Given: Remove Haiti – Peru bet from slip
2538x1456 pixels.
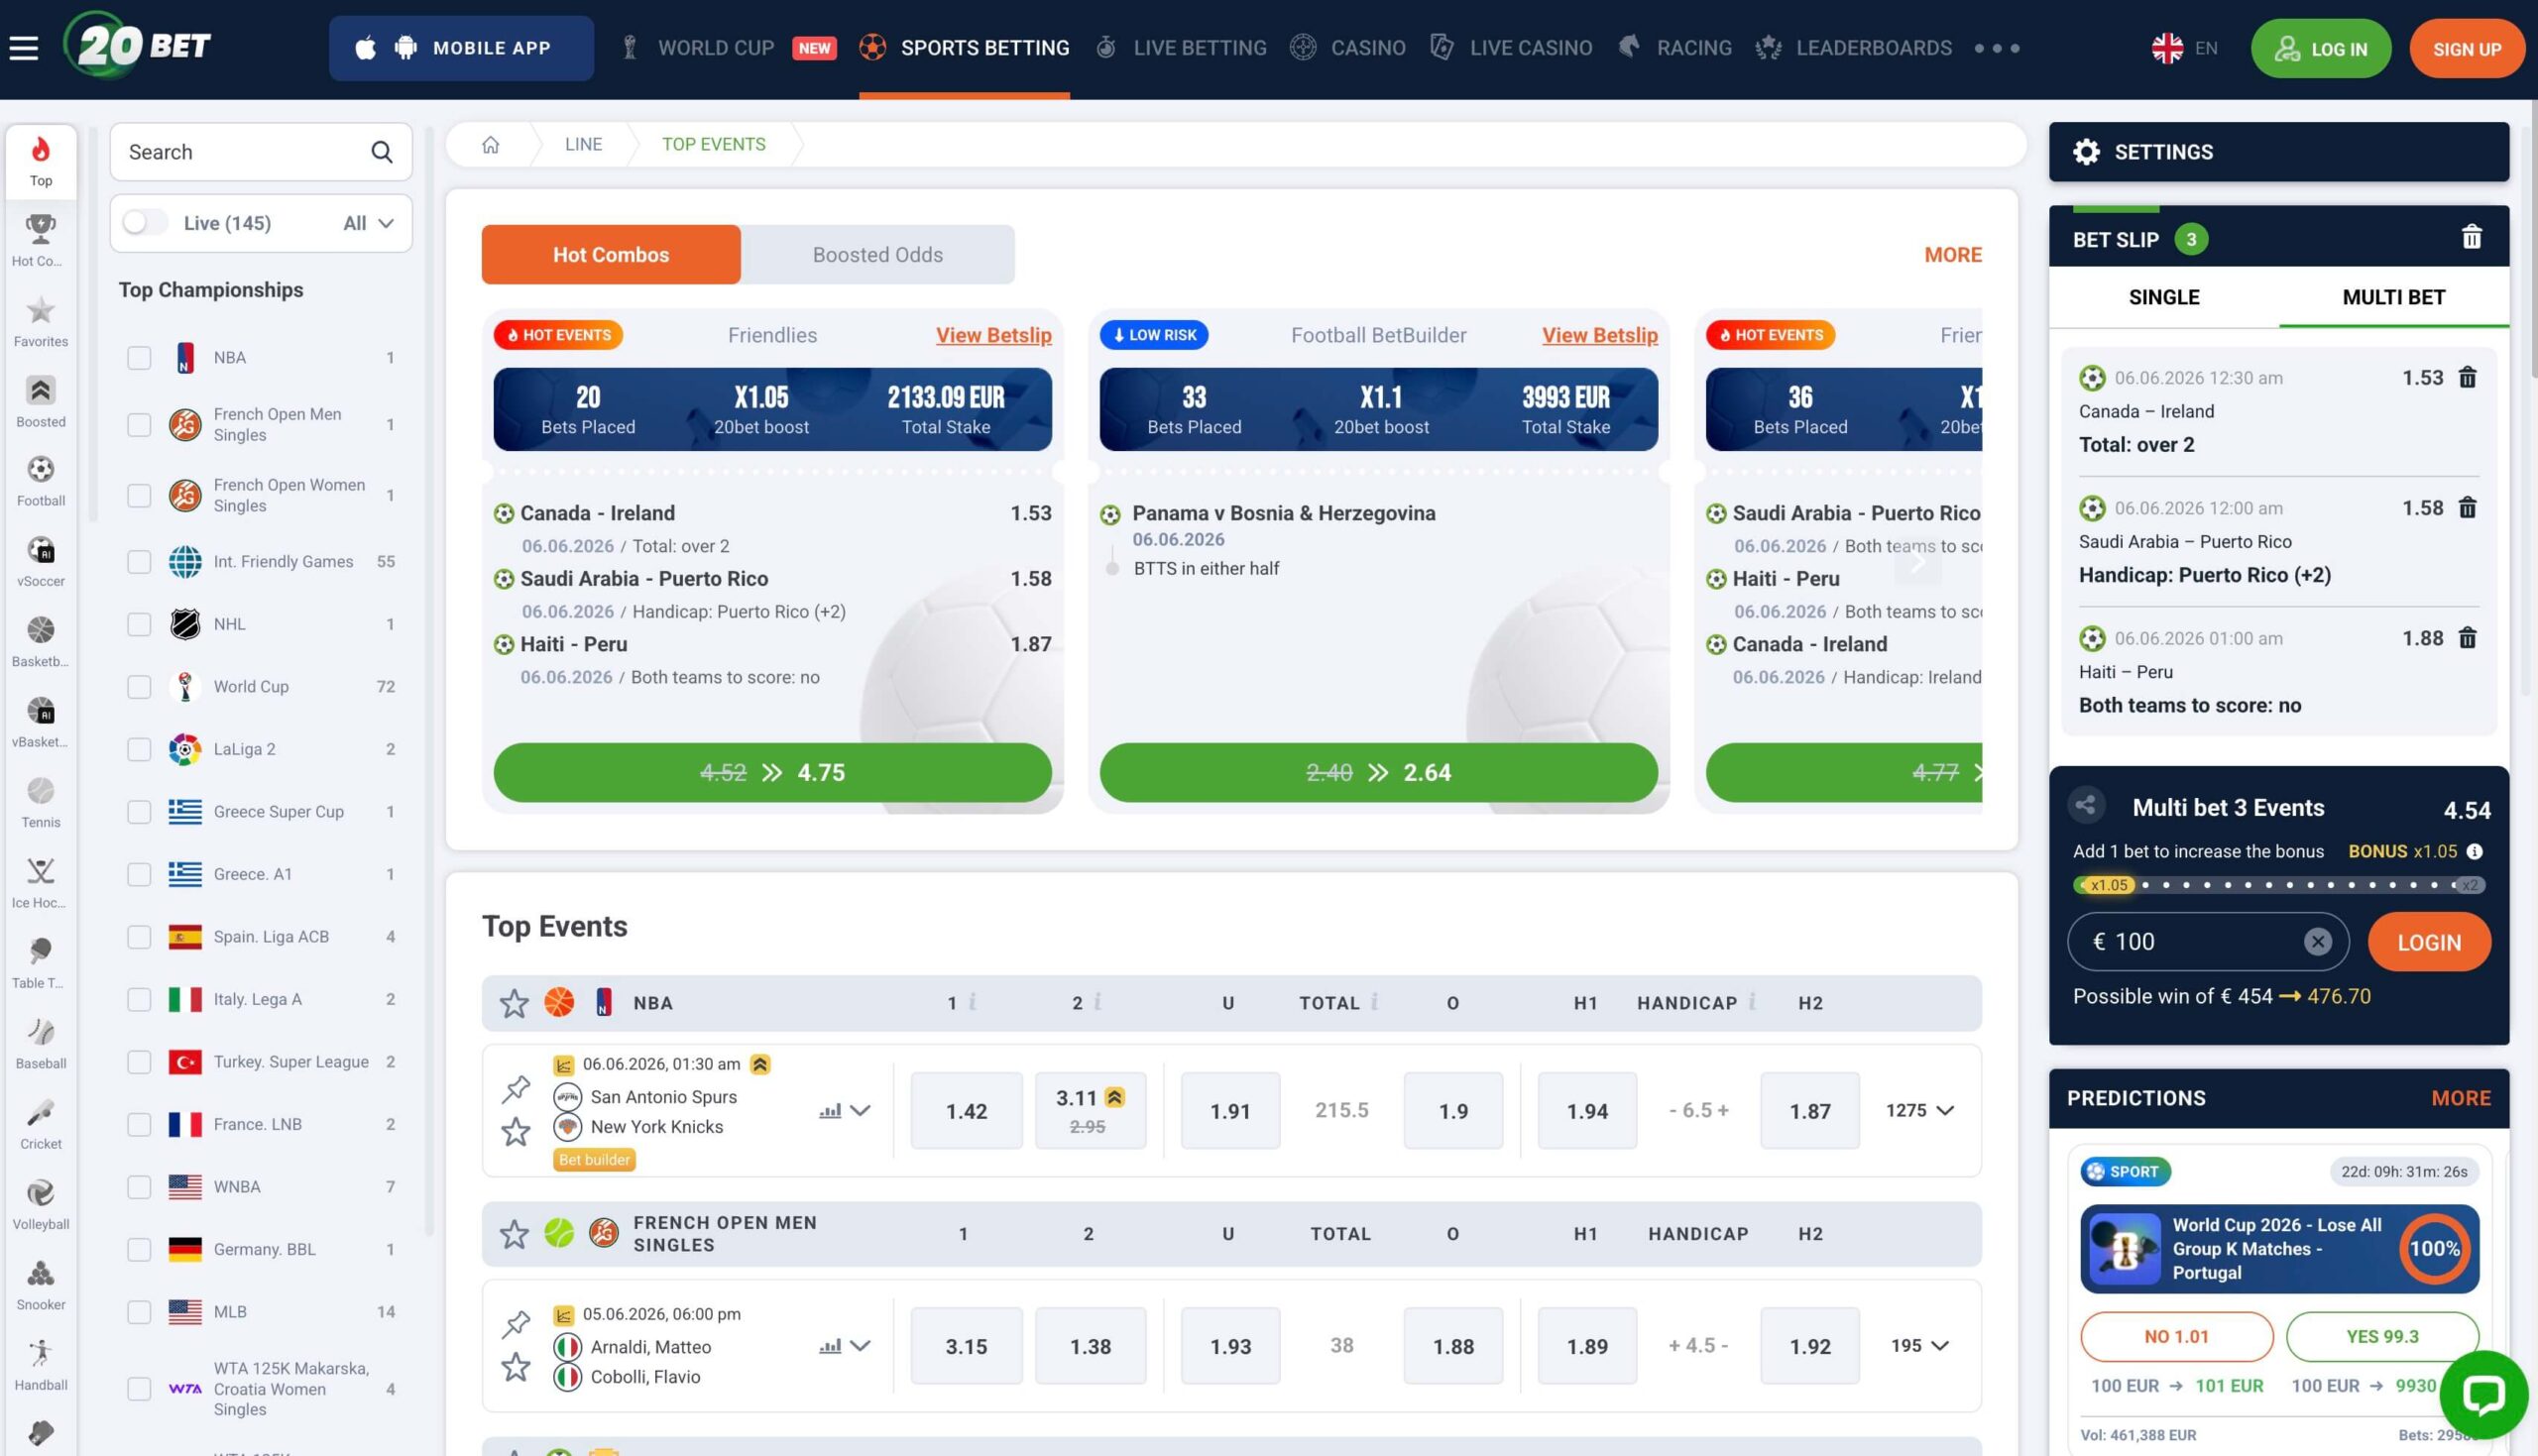Looking at the screenshot, I should pyautogui.click(x=2467, y=637).
